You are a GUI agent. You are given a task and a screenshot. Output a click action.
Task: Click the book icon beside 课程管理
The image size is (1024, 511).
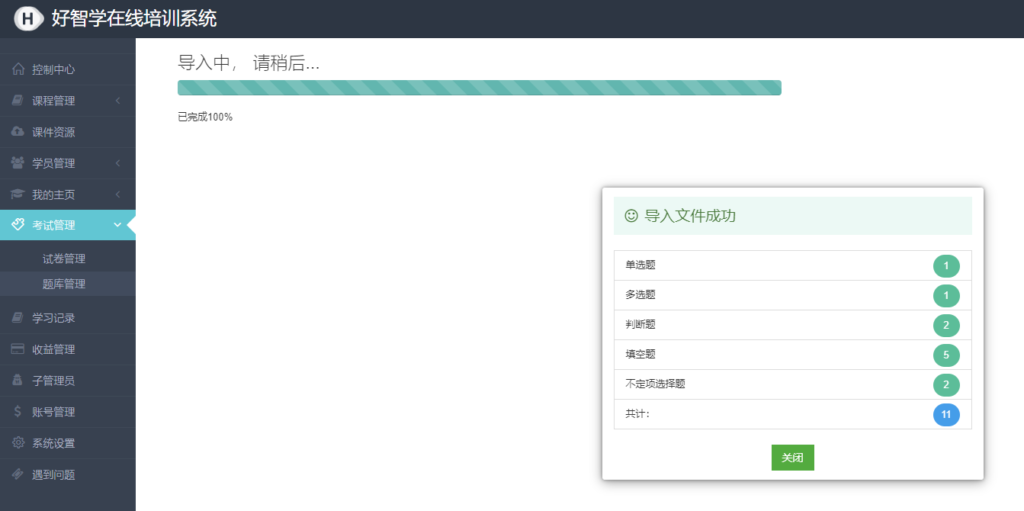pyautogui.click(x=18, y=101)
